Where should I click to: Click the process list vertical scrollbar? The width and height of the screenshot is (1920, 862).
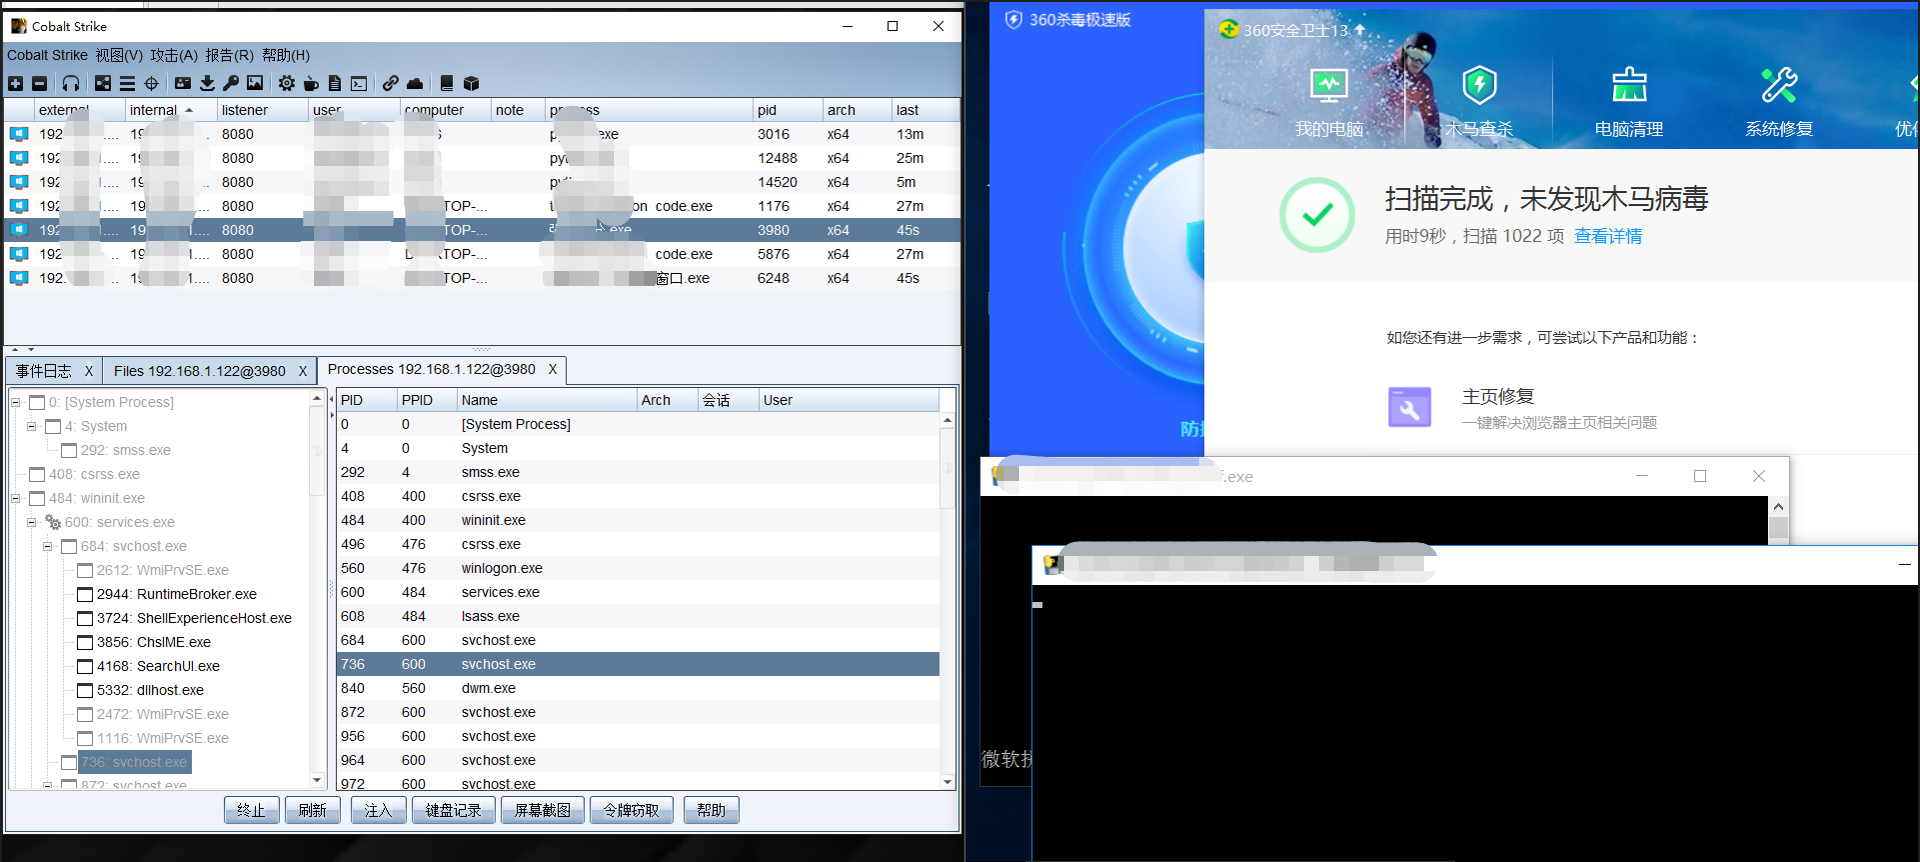tap(947, 600)
